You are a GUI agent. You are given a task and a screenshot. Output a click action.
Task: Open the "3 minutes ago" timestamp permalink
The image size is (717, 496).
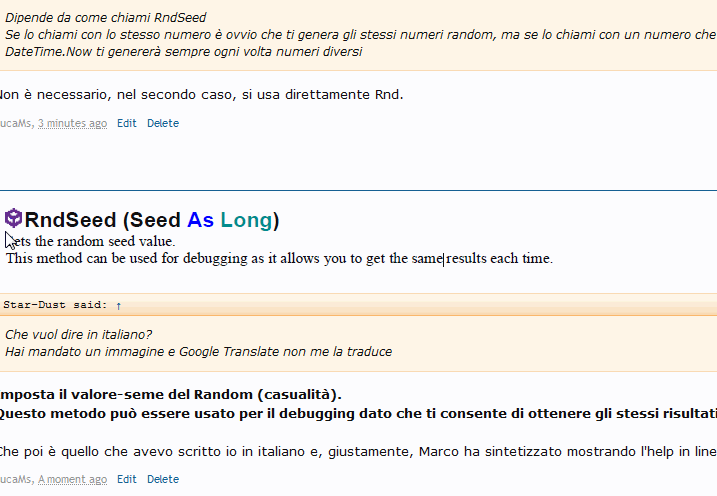[72, 123]
